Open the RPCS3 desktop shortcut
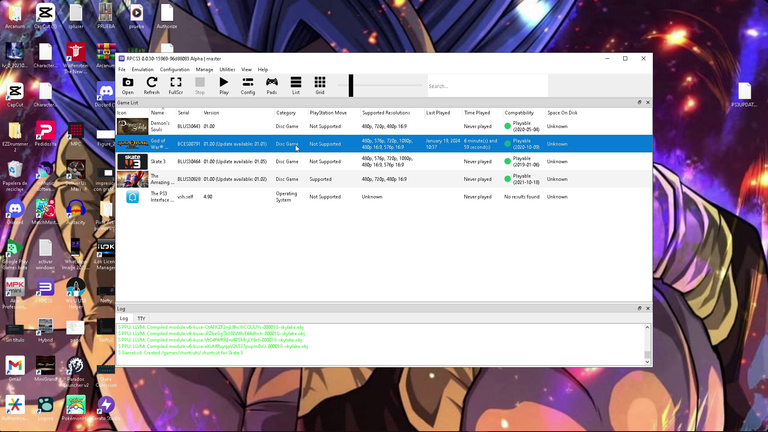Image resolution: width=768 pixels, height=432 pixels. pyautogui.click(x=45, y=291)
